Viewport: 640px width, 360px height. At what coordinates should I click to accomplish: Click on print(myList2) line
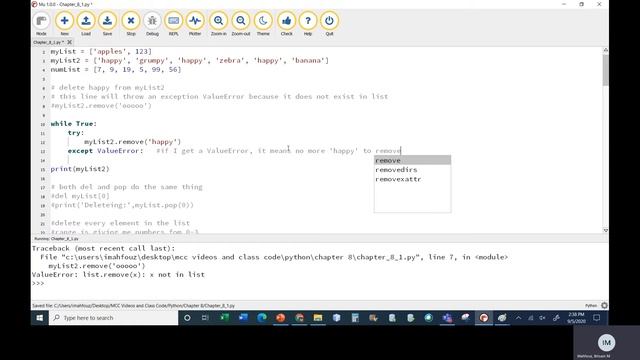pyautogui.click(x=80, y=169)
